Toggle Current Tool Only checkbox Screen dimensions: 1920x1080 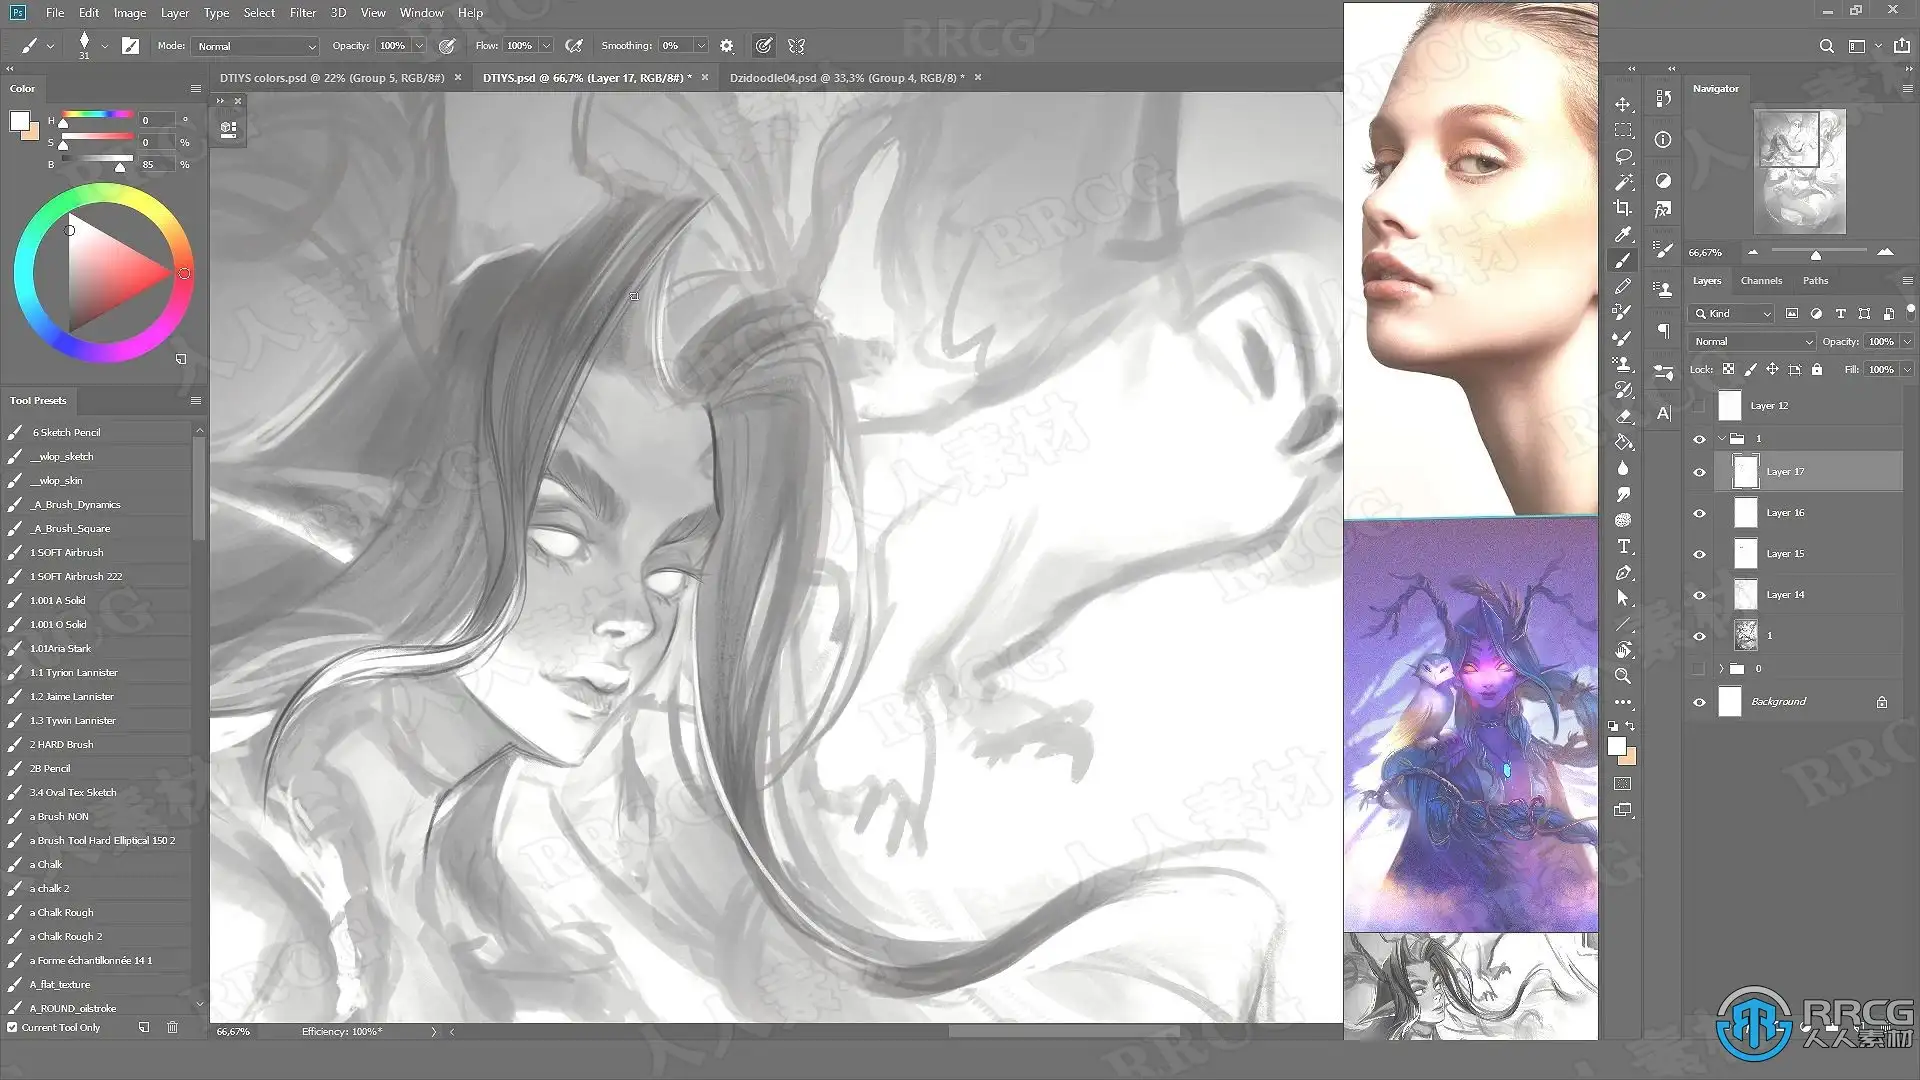tap(13, 1027)
